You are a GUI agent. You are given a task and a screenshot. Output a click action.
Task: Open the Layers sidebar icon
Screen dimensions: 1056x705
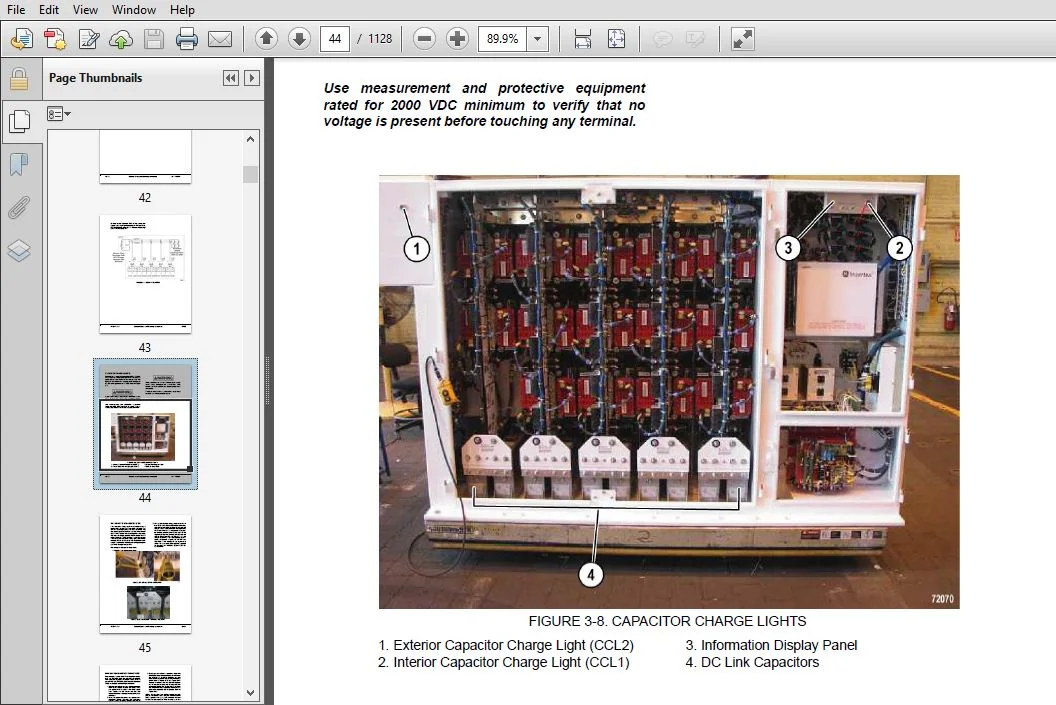click(x=19, y=250)
